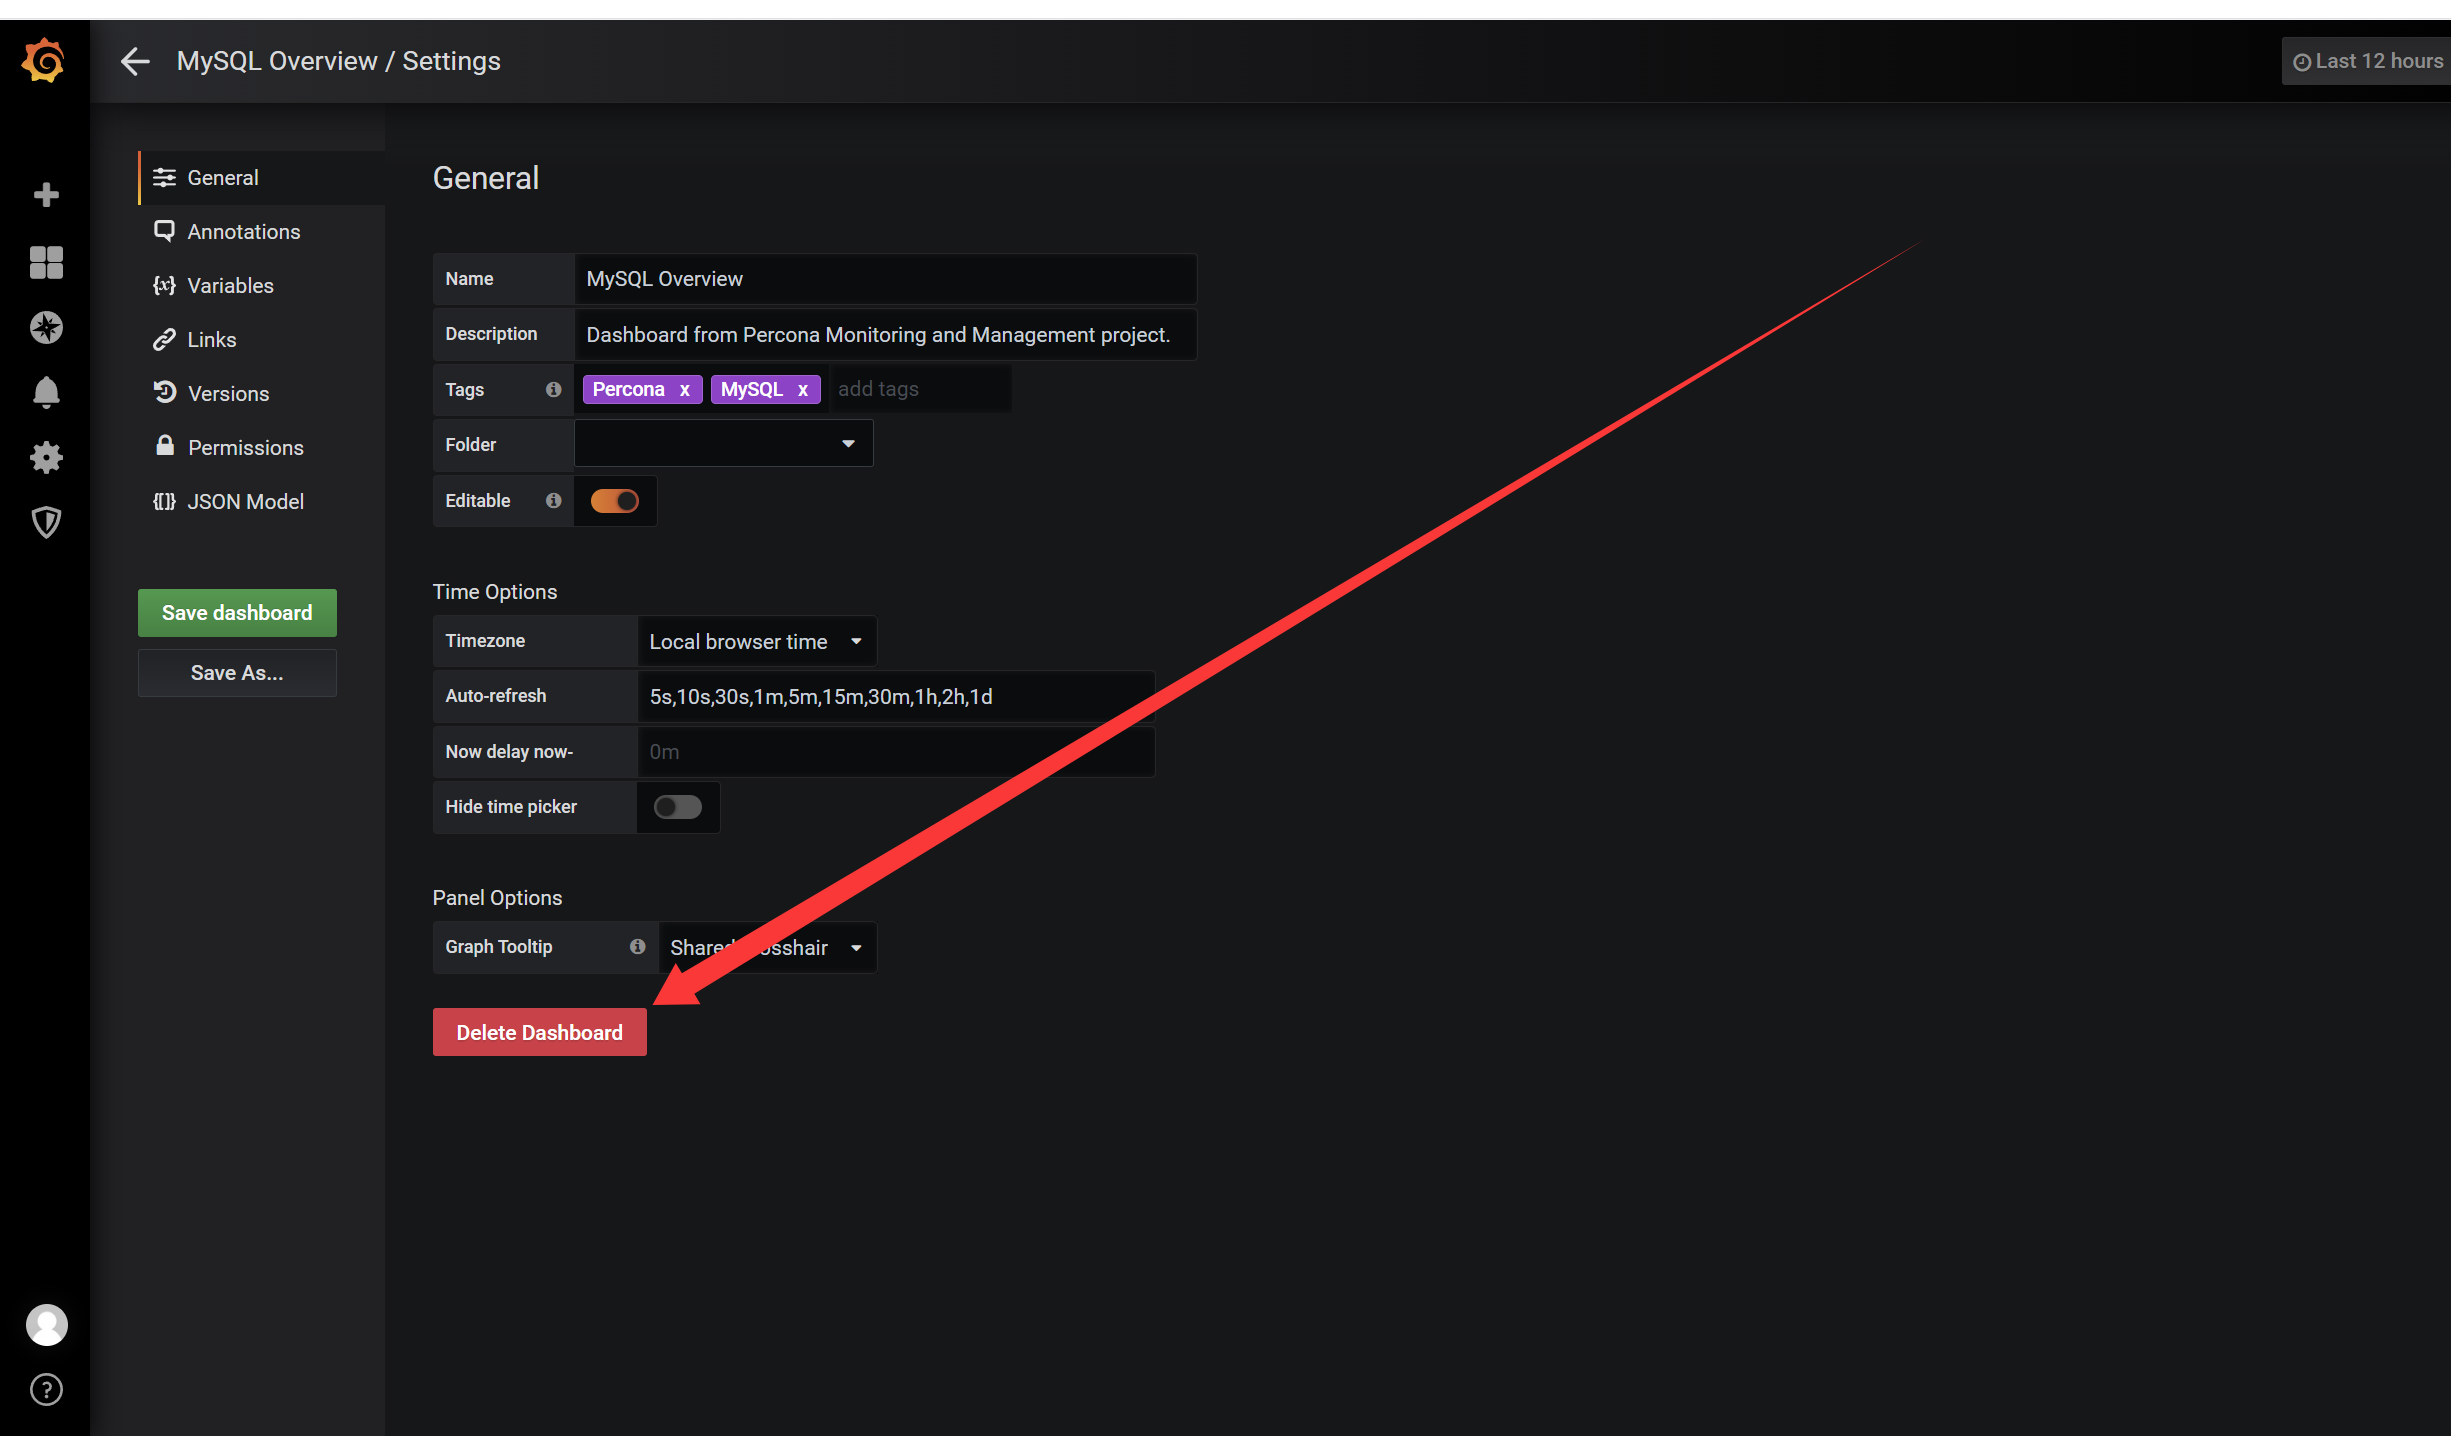The image size is (2451, 1436).
Task: Click the info icon next to Tags
Action: [x=553, y=389]
